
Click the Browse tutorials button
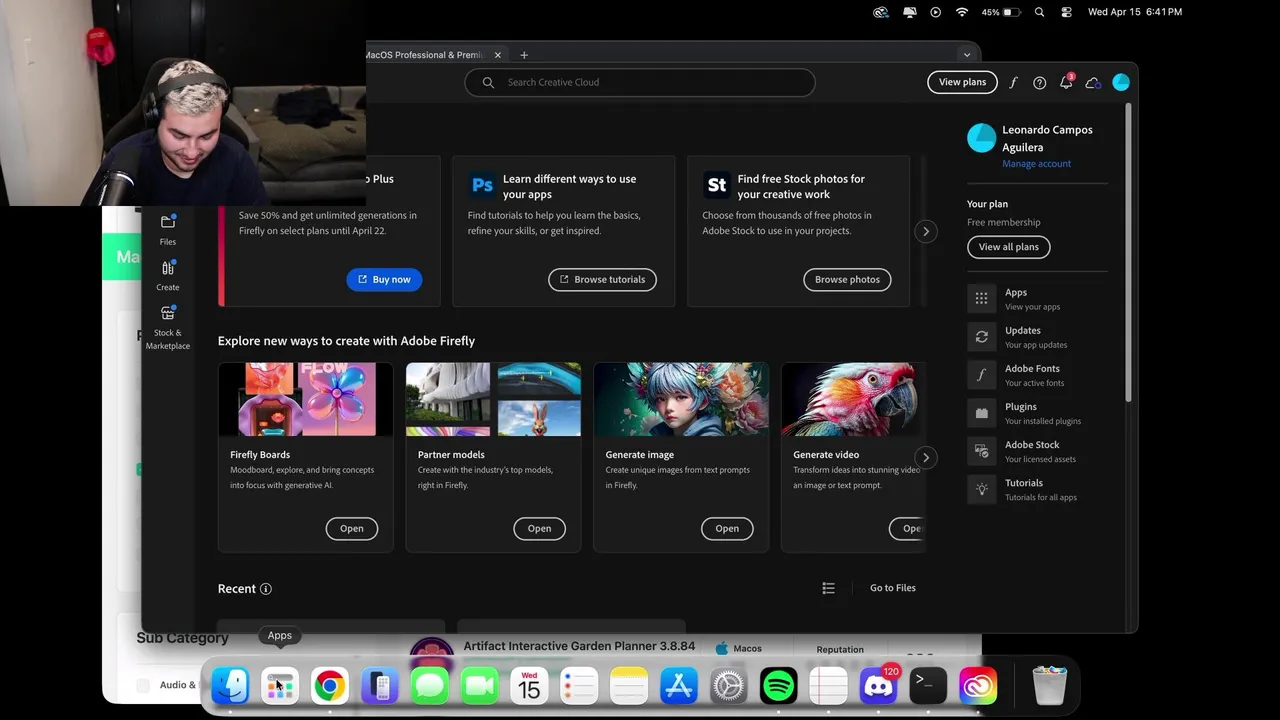[602, 280]
